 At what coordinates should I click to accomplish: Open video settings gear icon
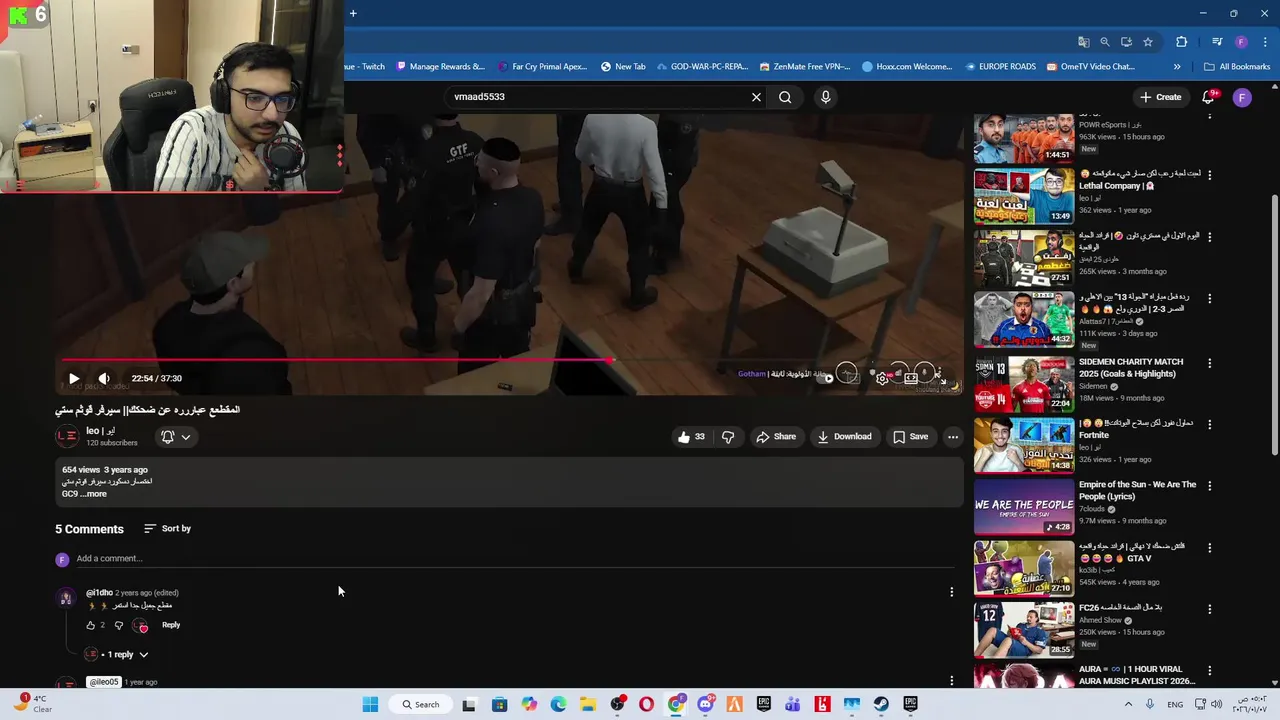tap(882, 378)
